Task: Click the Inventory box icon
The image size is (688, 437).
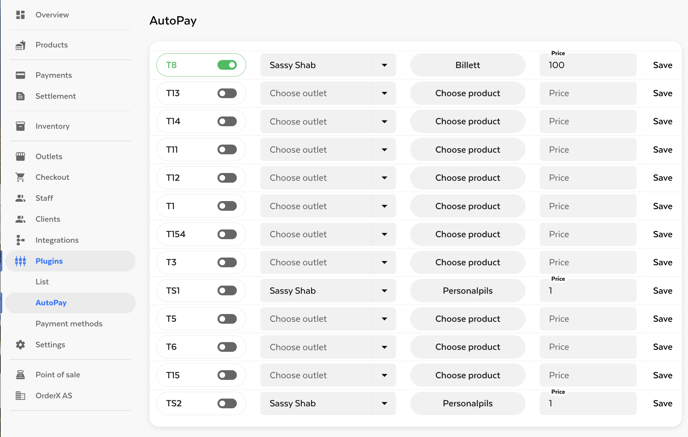Action: (x=20, y=127)
